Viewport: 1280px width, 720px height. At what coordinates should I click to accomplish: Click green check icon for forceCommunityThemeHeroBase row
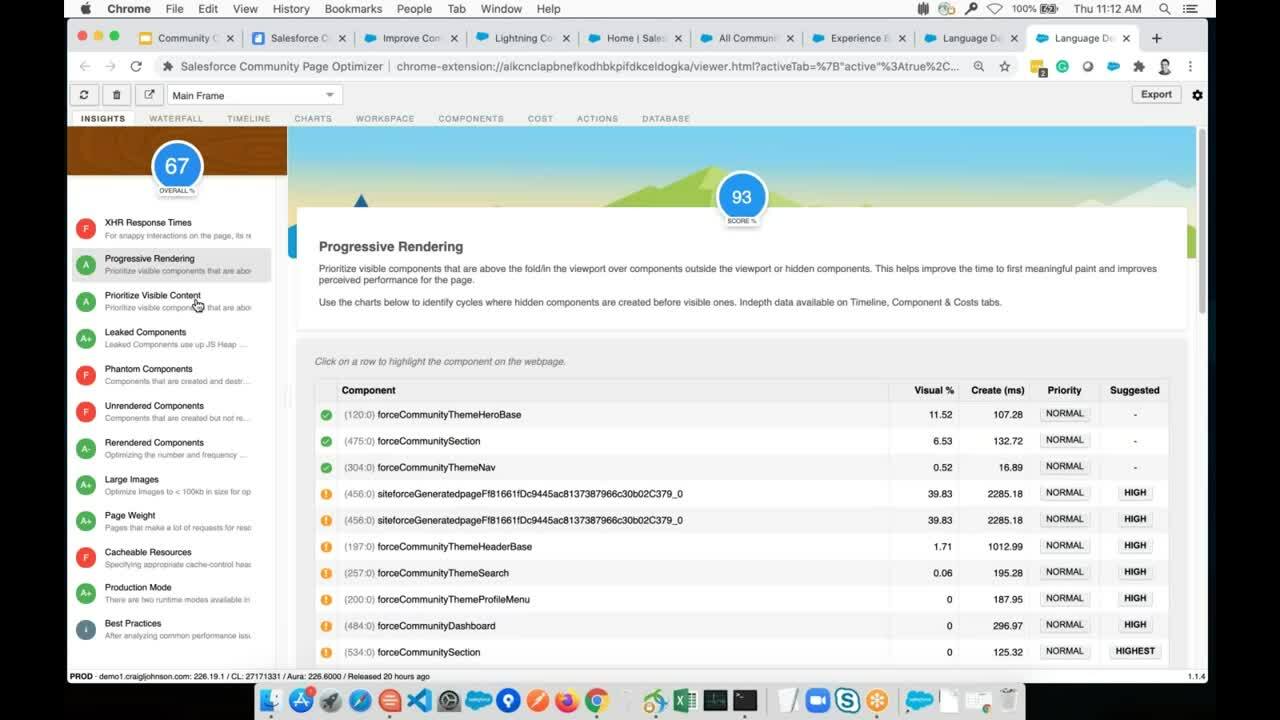coord(326,415)
